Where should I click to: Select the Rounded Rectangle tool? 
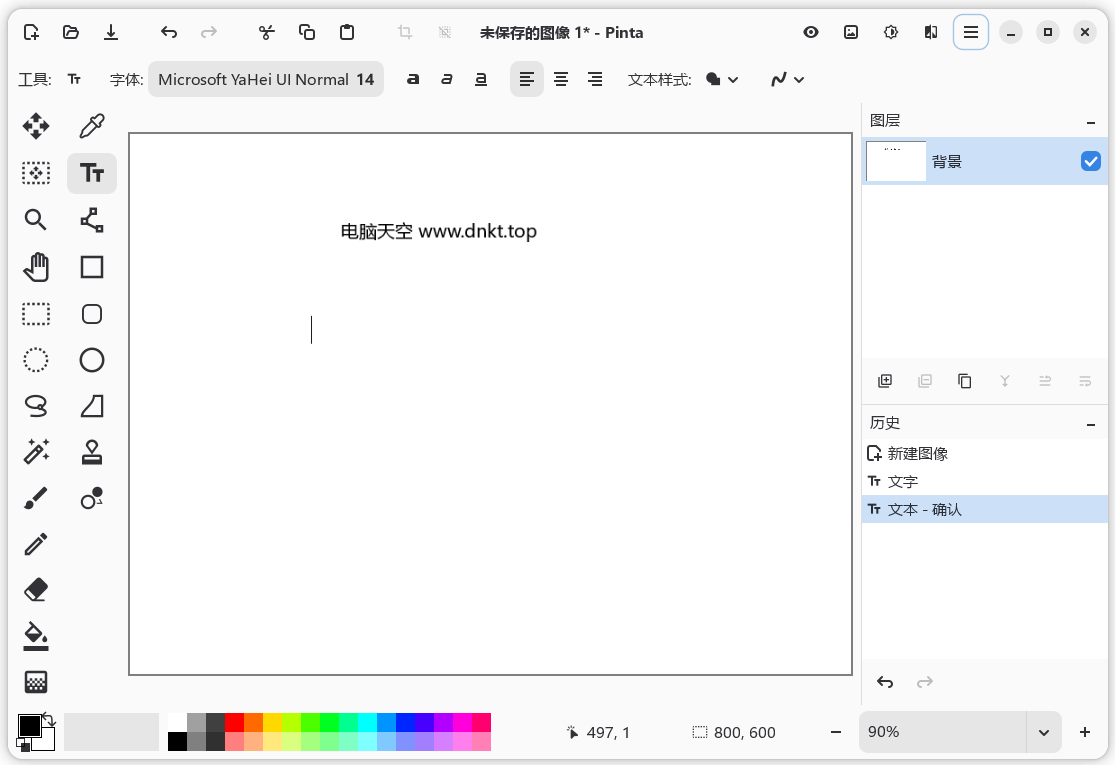pos(92,314)
